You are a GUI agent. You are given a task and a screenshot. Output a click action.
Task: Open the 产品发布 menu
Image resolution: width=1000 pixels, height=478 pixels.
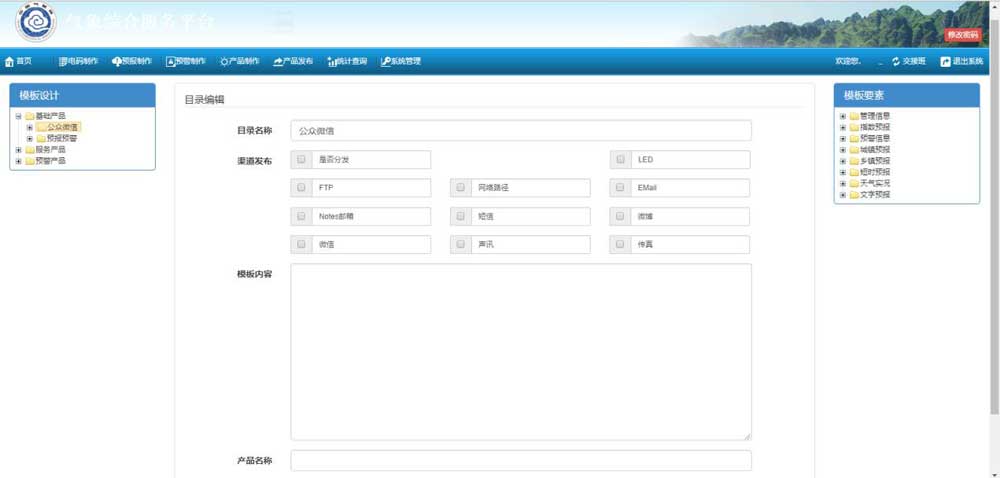293,62
